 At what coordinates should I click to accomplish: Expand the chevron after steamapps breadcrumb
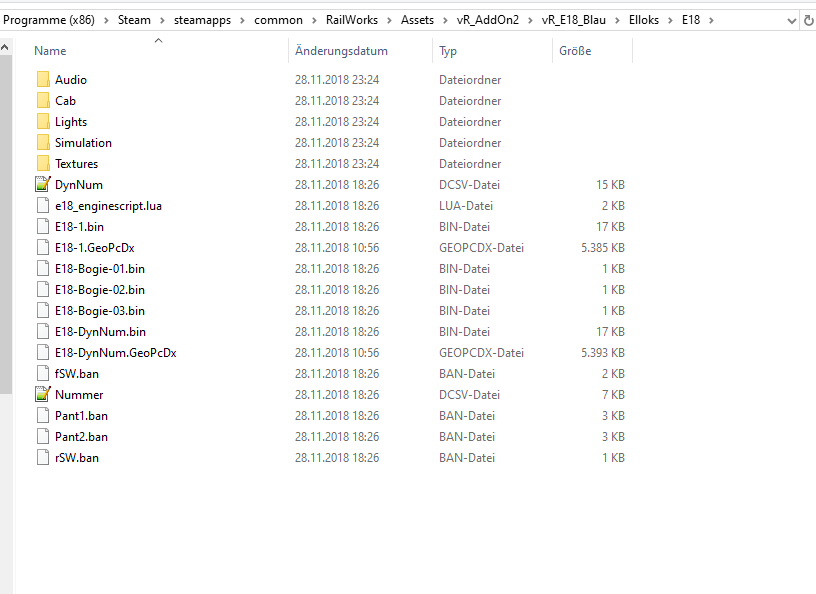tap(243, 20)
